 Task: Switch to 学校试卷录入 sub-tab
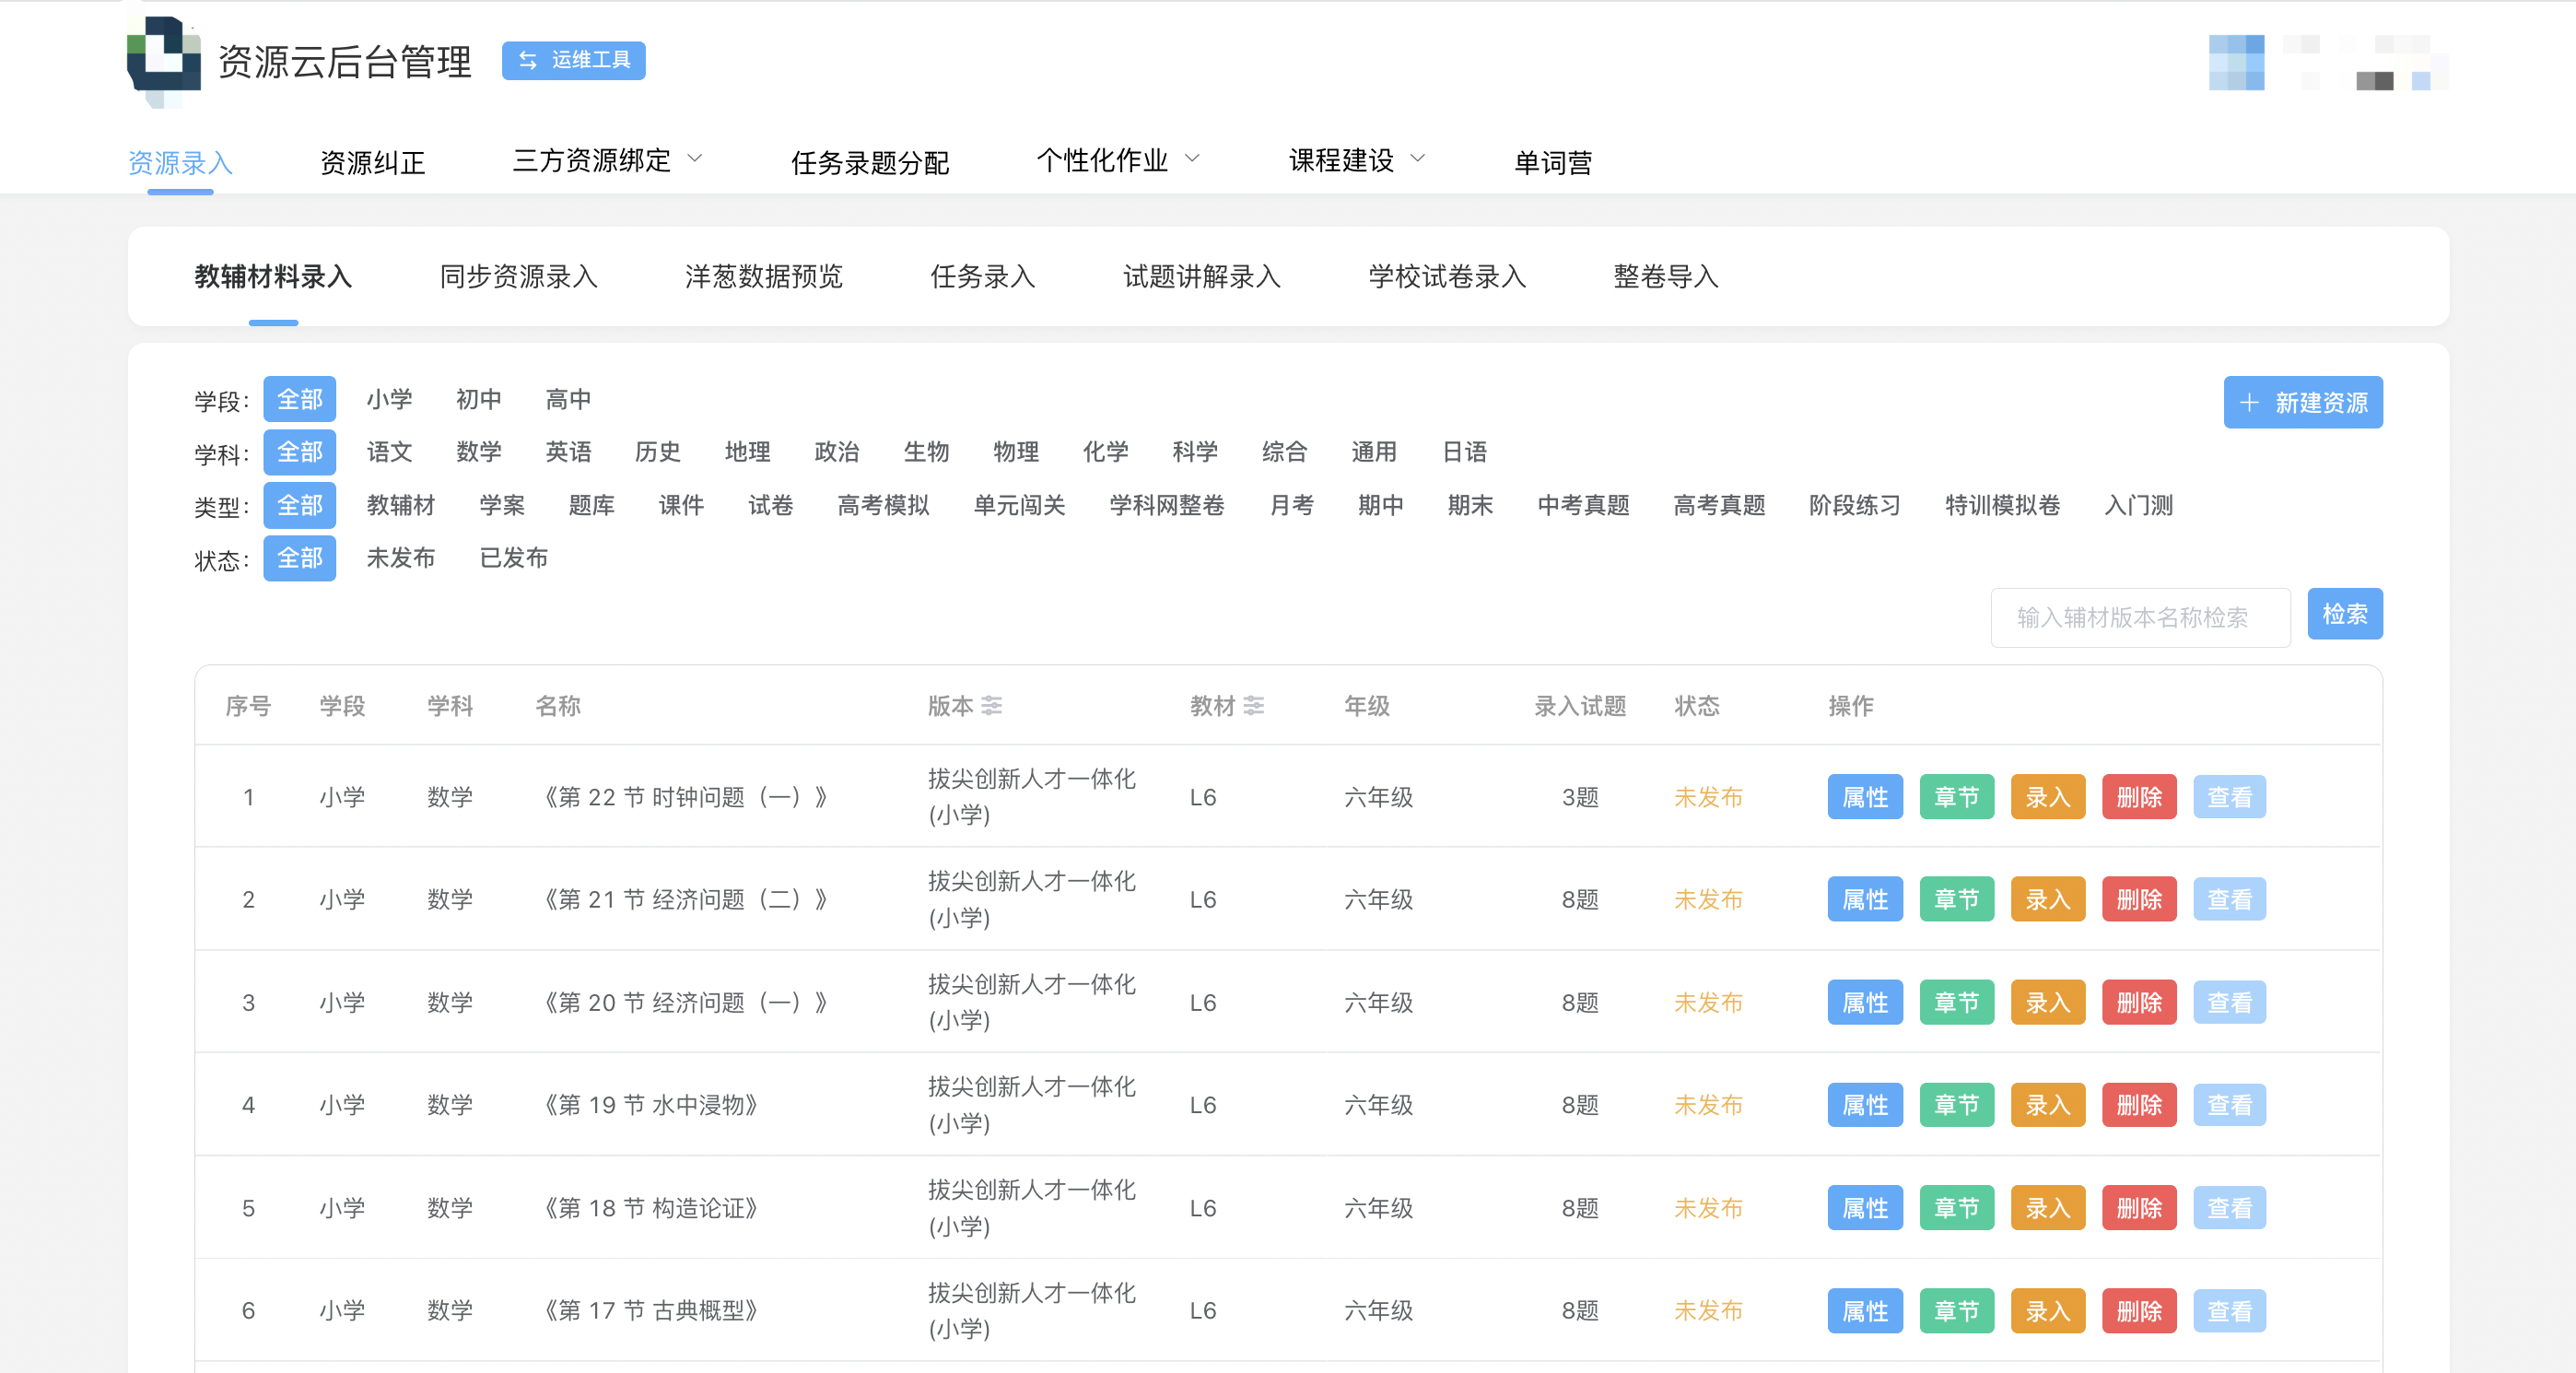coord(1447,277)
